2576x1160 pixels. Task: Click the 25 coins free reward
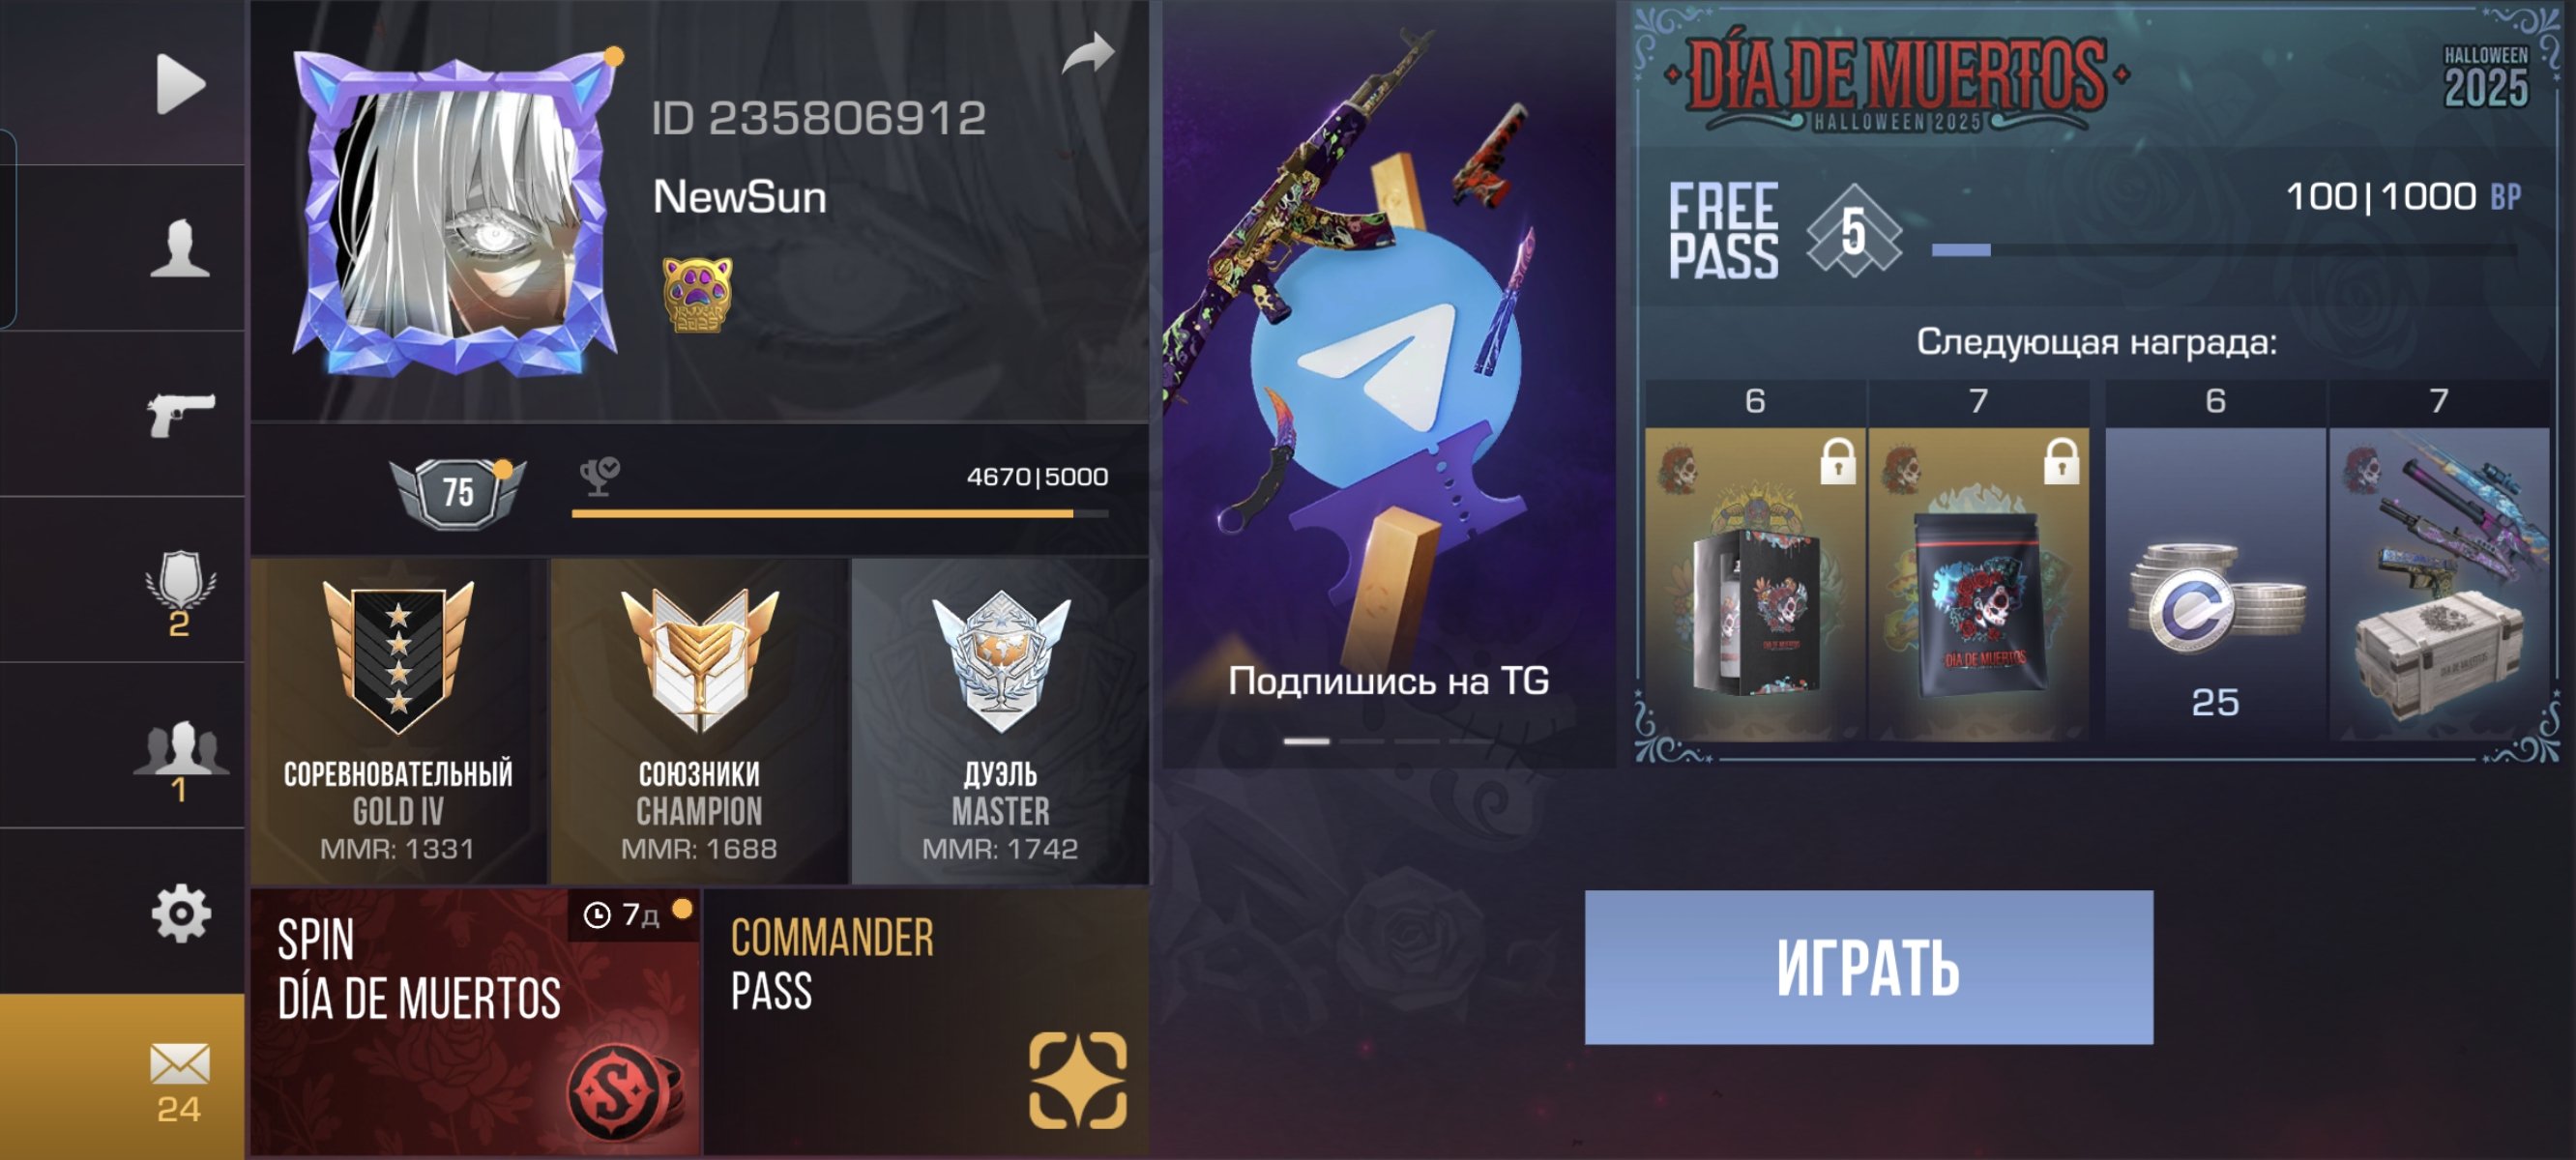pos(2215,585)
